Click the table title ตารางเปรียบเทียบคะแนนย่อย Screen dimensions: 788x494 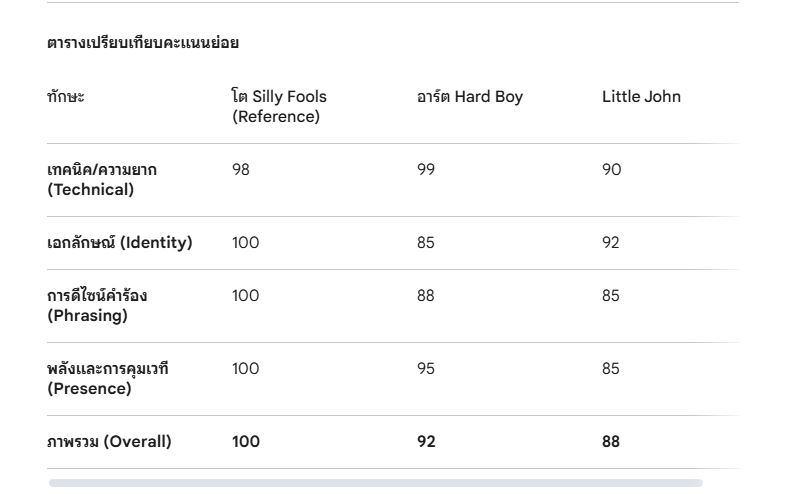pyautogui.click(x=143, y=43)
